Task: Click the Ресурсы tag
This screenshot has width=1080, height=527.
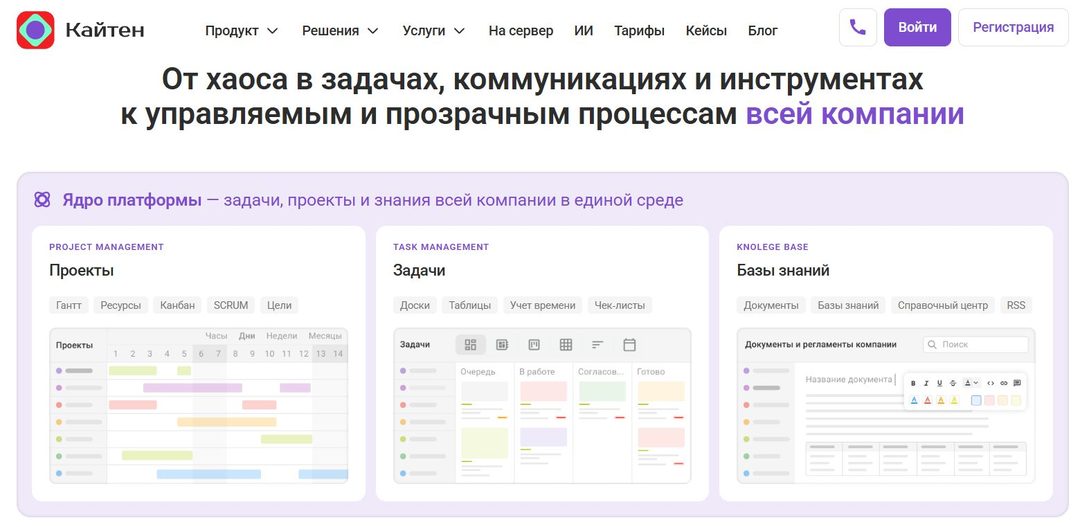Action: [x=121, y=305]
